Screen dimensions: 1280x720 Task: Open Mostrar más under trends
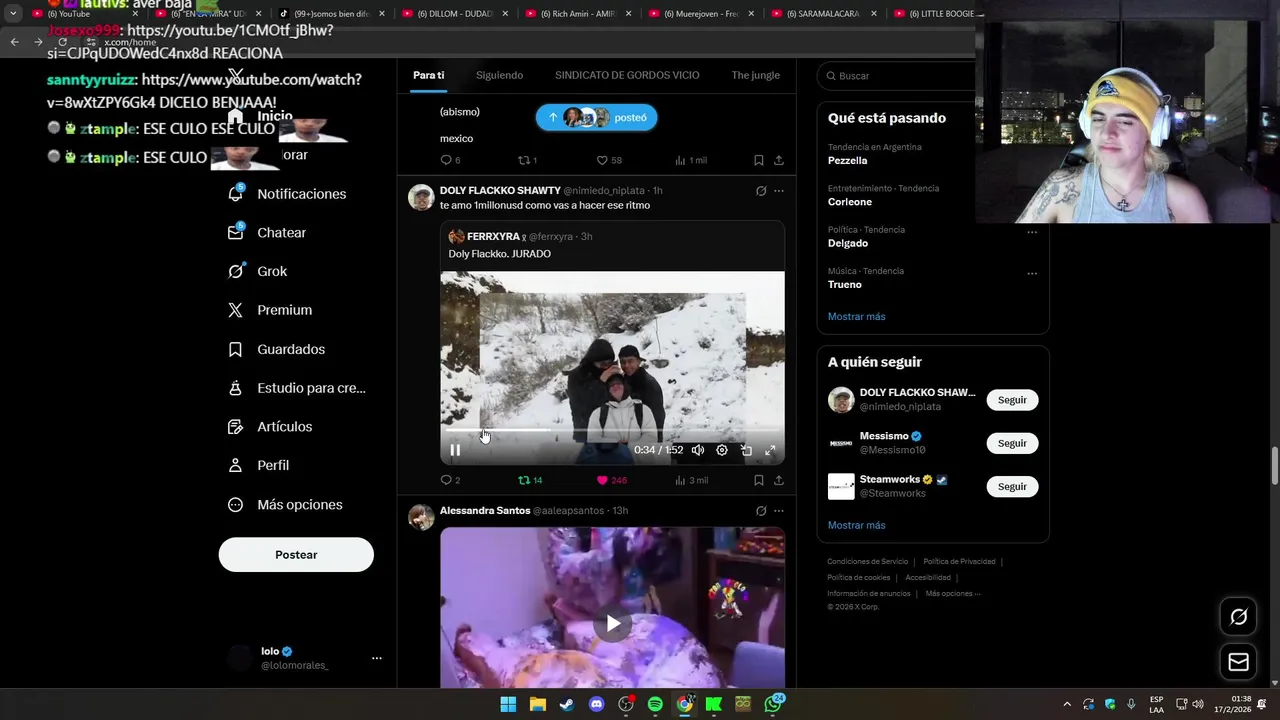point(856,317)
